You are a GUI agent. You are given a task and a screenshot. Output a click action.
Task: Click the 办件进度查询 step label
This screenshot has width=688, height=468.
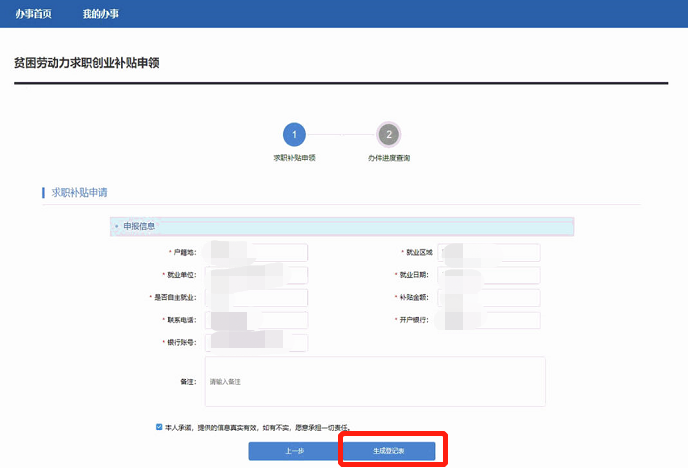pos(389,158)
